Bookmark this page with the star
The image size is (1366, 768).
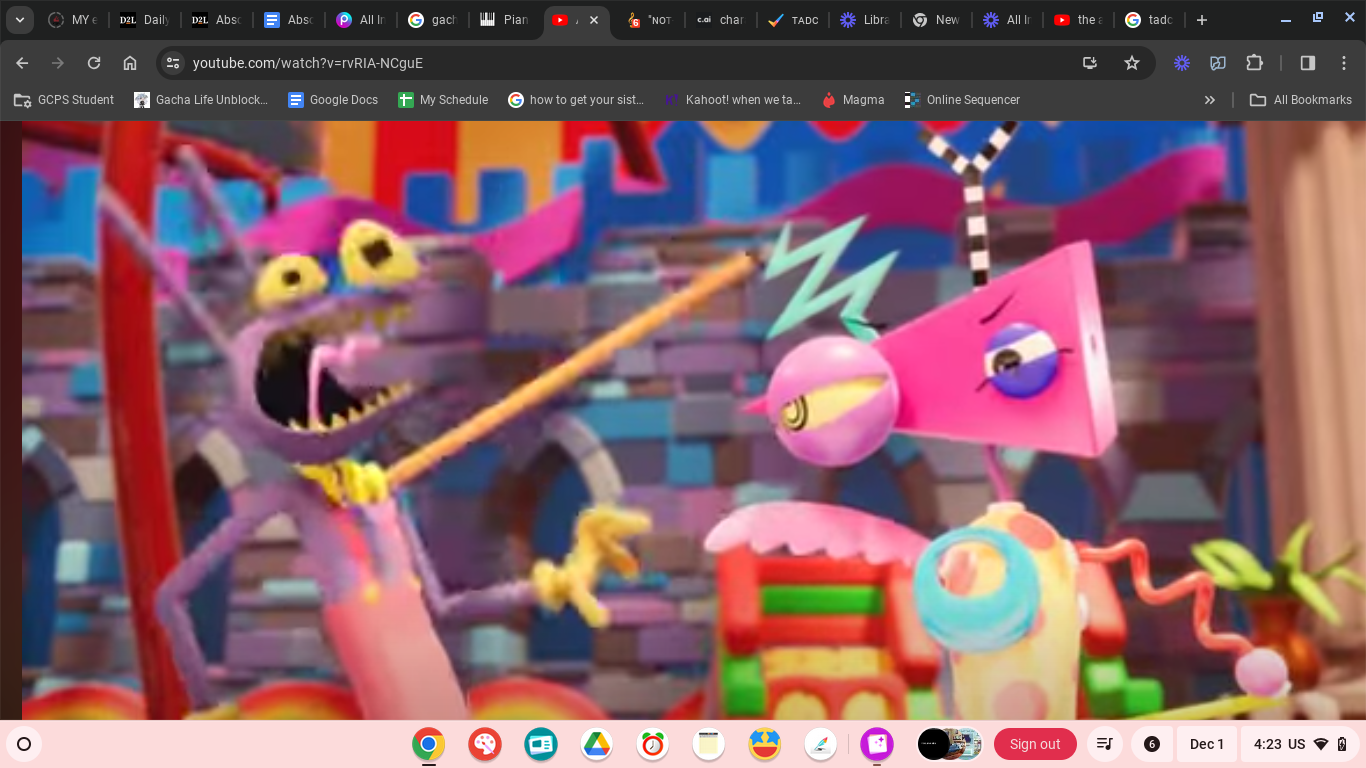[1132, 63]
